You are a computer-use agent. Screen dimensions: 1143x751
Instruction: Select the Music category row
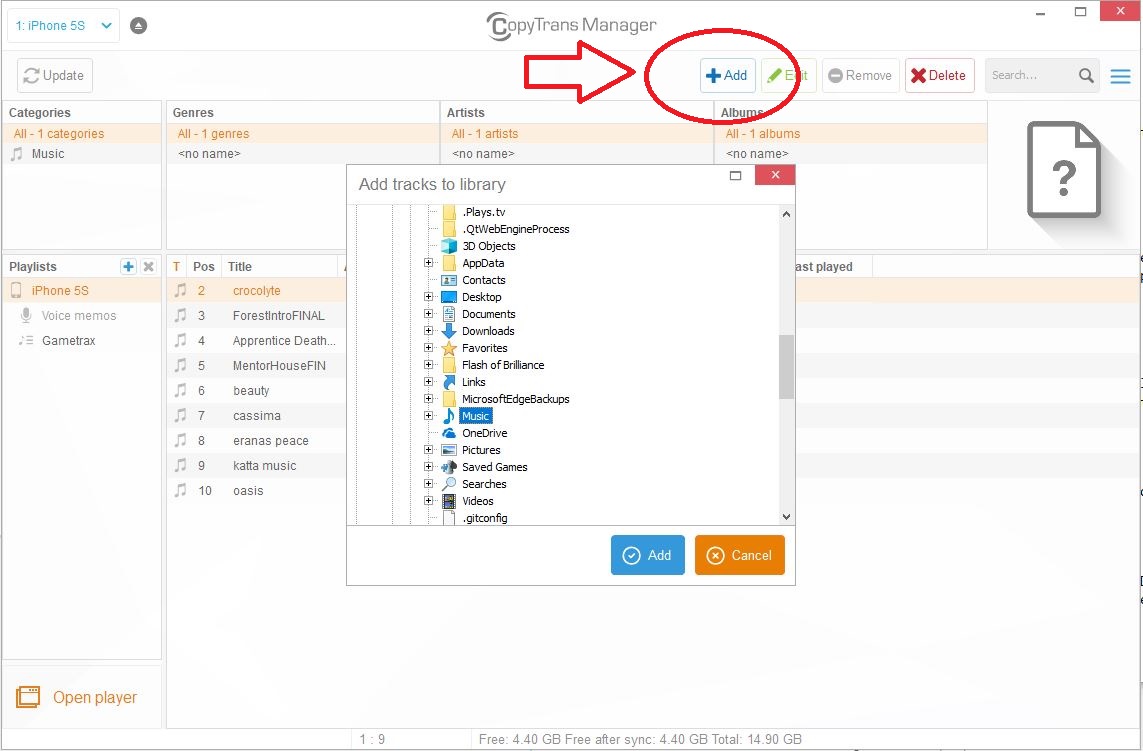tap(48, 154)
